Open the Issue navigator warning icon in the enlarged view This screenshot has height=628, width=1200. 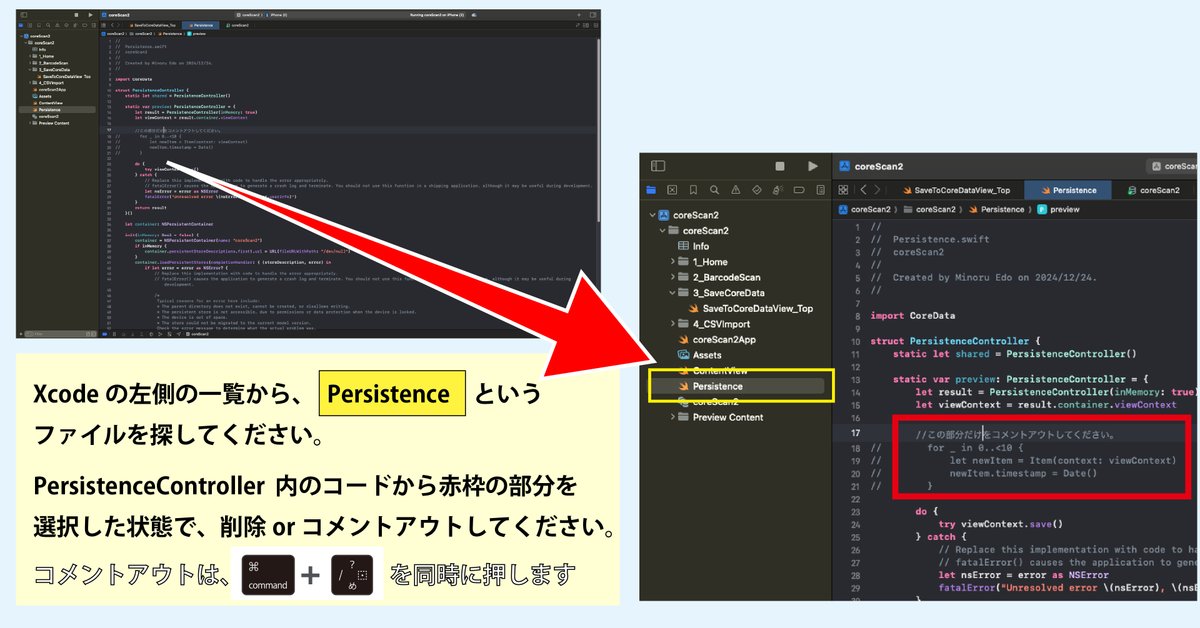click(736, 190)
